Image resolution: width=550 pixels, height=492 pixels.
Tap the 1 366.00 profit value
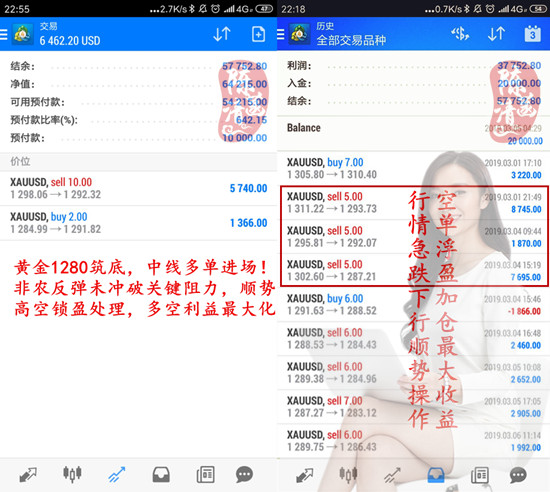248,223
